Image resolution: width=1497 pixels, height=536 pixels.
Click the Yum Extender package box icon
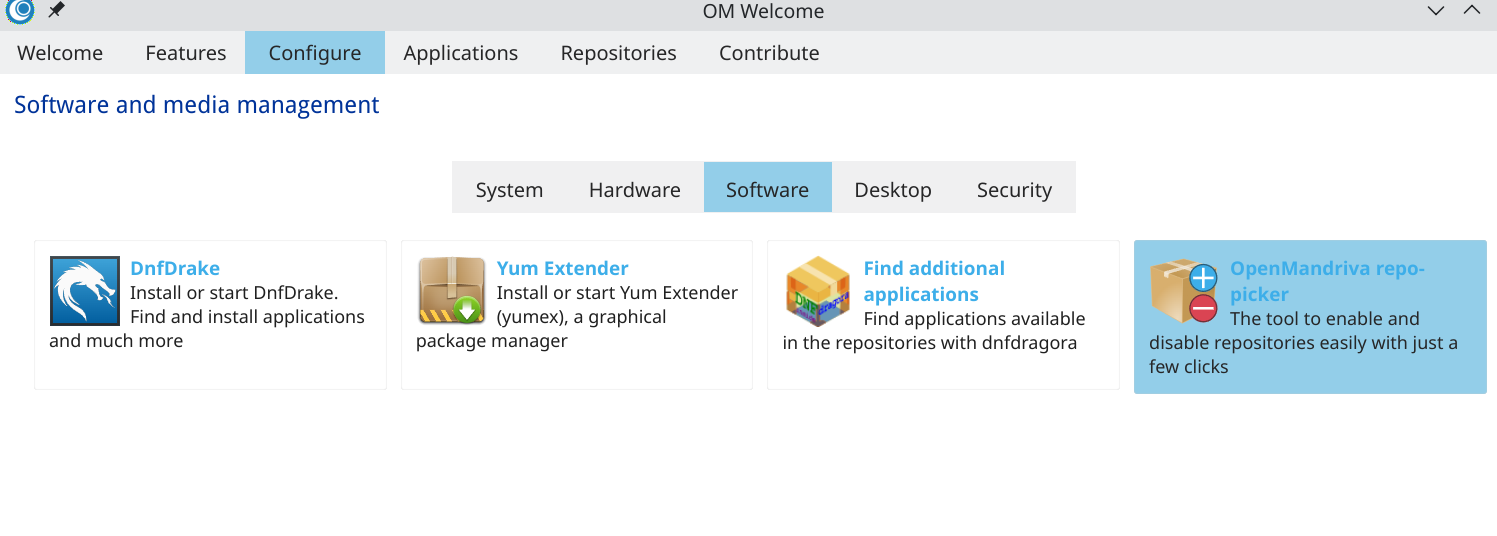pos(451,291)
